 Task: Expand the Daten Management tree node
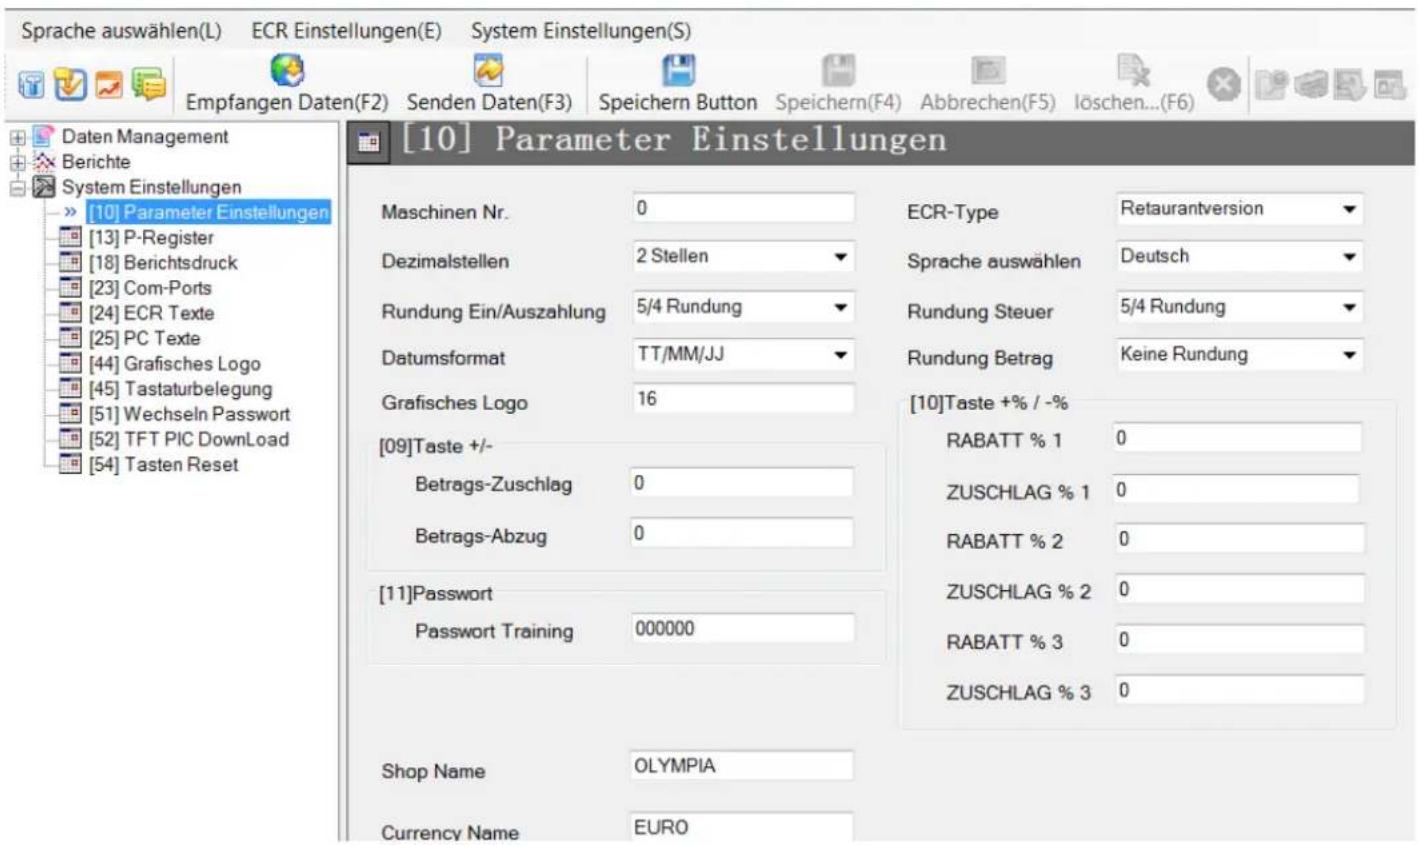(15, 137)
